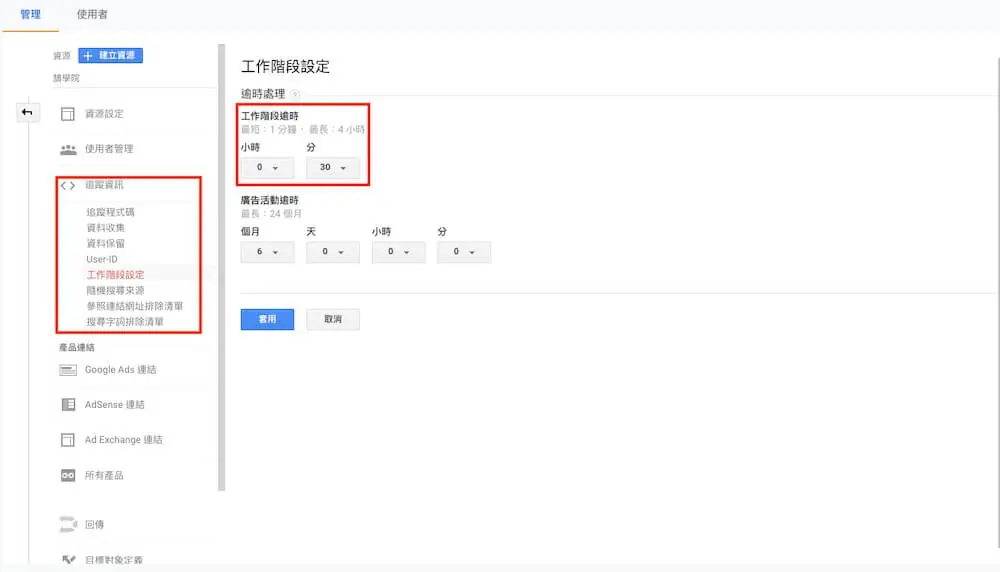
Task: Open 搜尋字詞排除清單 in the sidebar
Action: coord(125,322)
